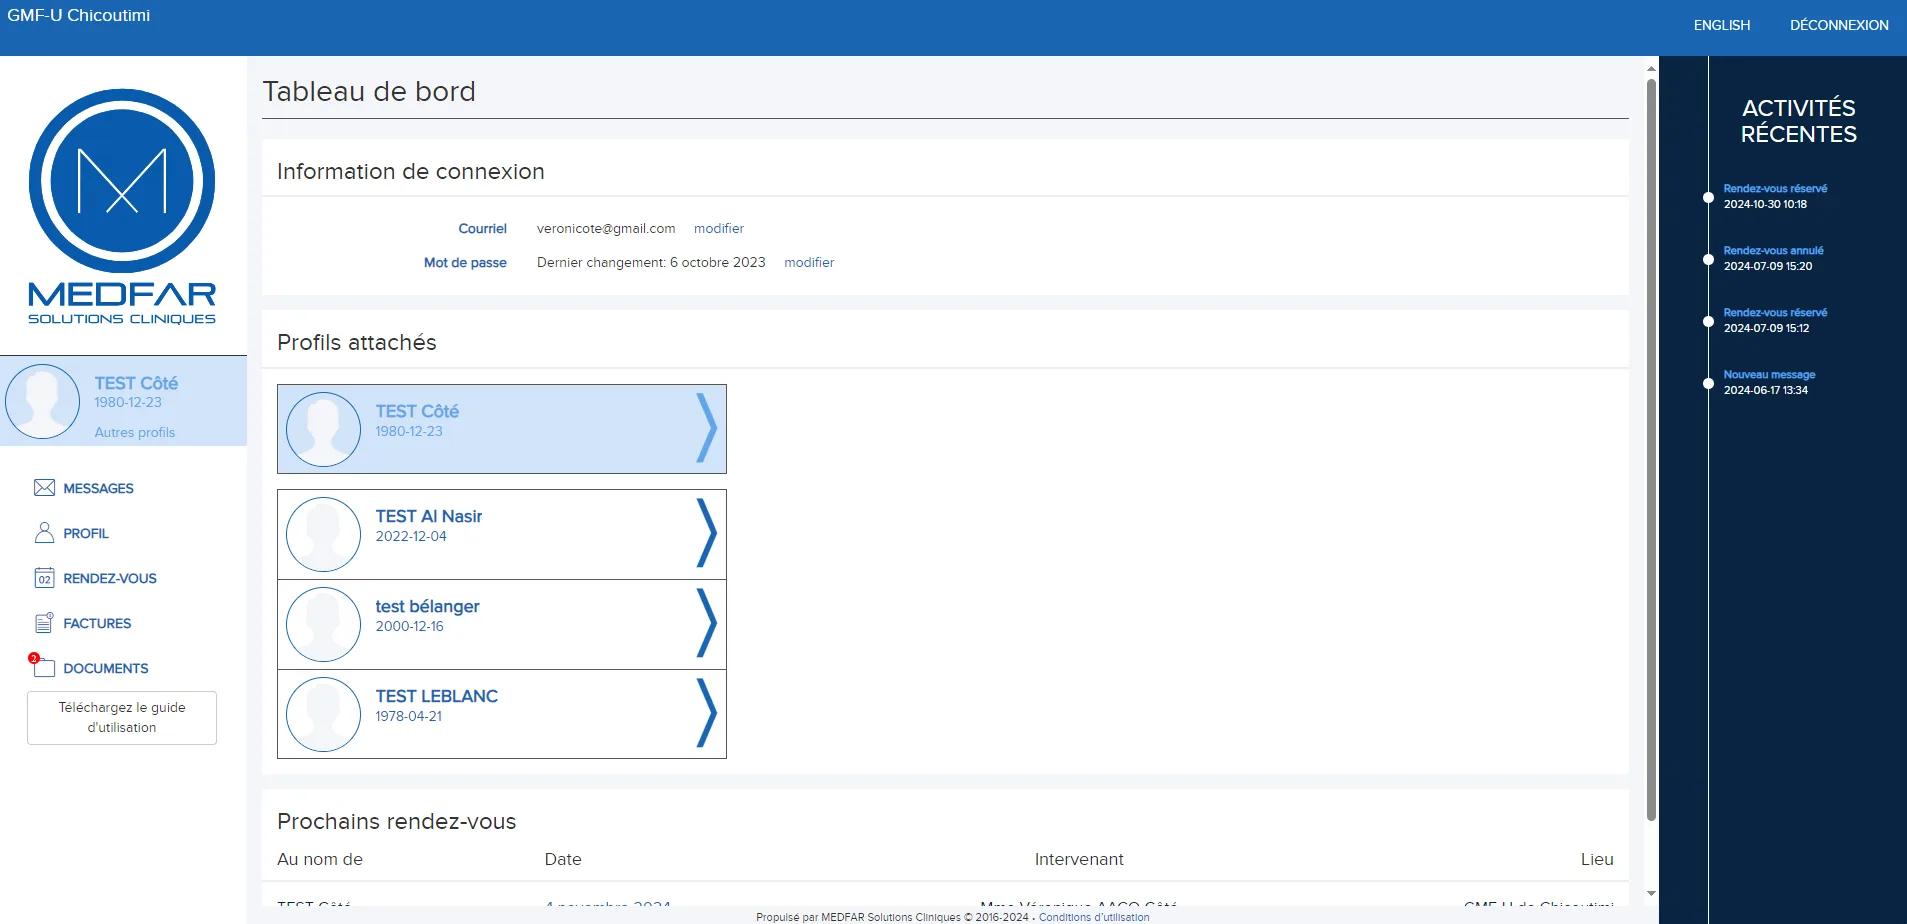This screenshot has height=924, width=1907.
Task: Select the TEST LEBLANC profile name
Action: 436,696
